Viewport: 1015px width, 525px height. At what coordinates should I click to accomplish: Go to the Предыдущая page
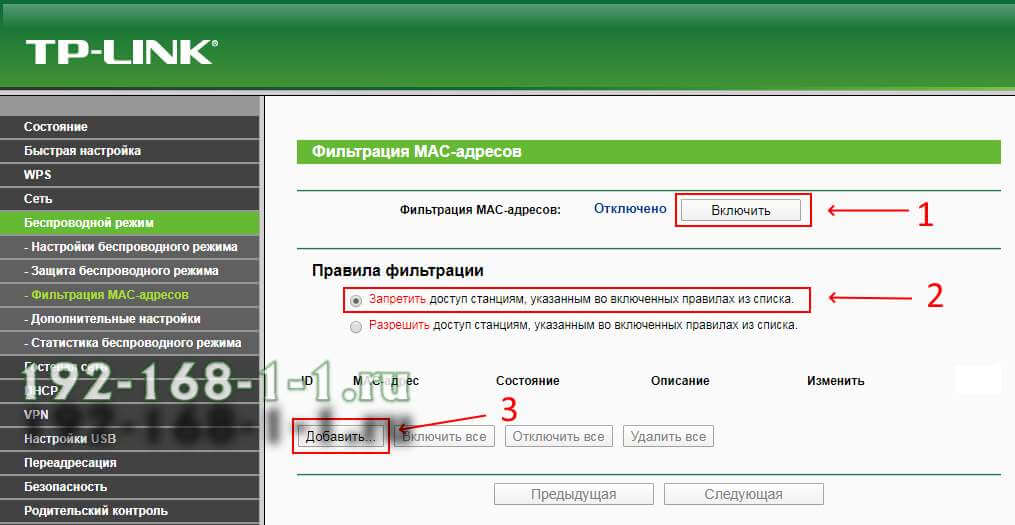pos(573,494)
